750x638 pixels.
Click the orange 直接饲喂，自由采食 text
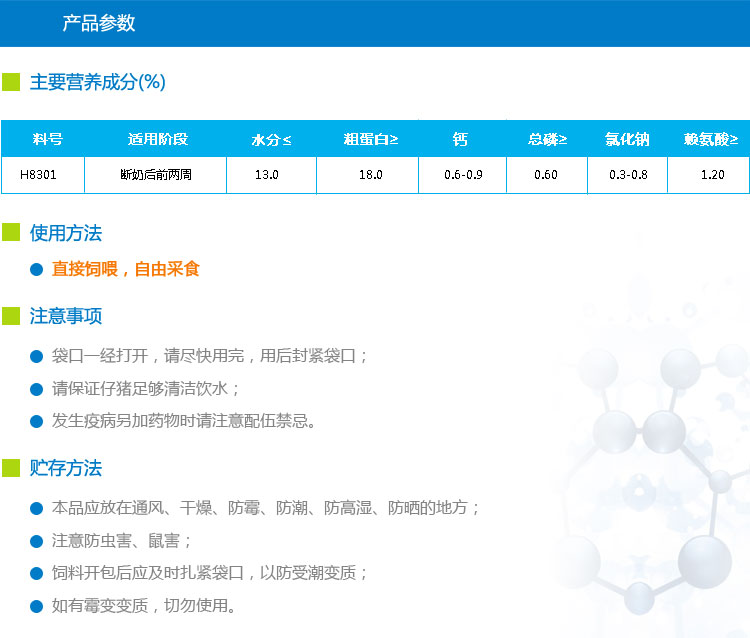[126, 269]
